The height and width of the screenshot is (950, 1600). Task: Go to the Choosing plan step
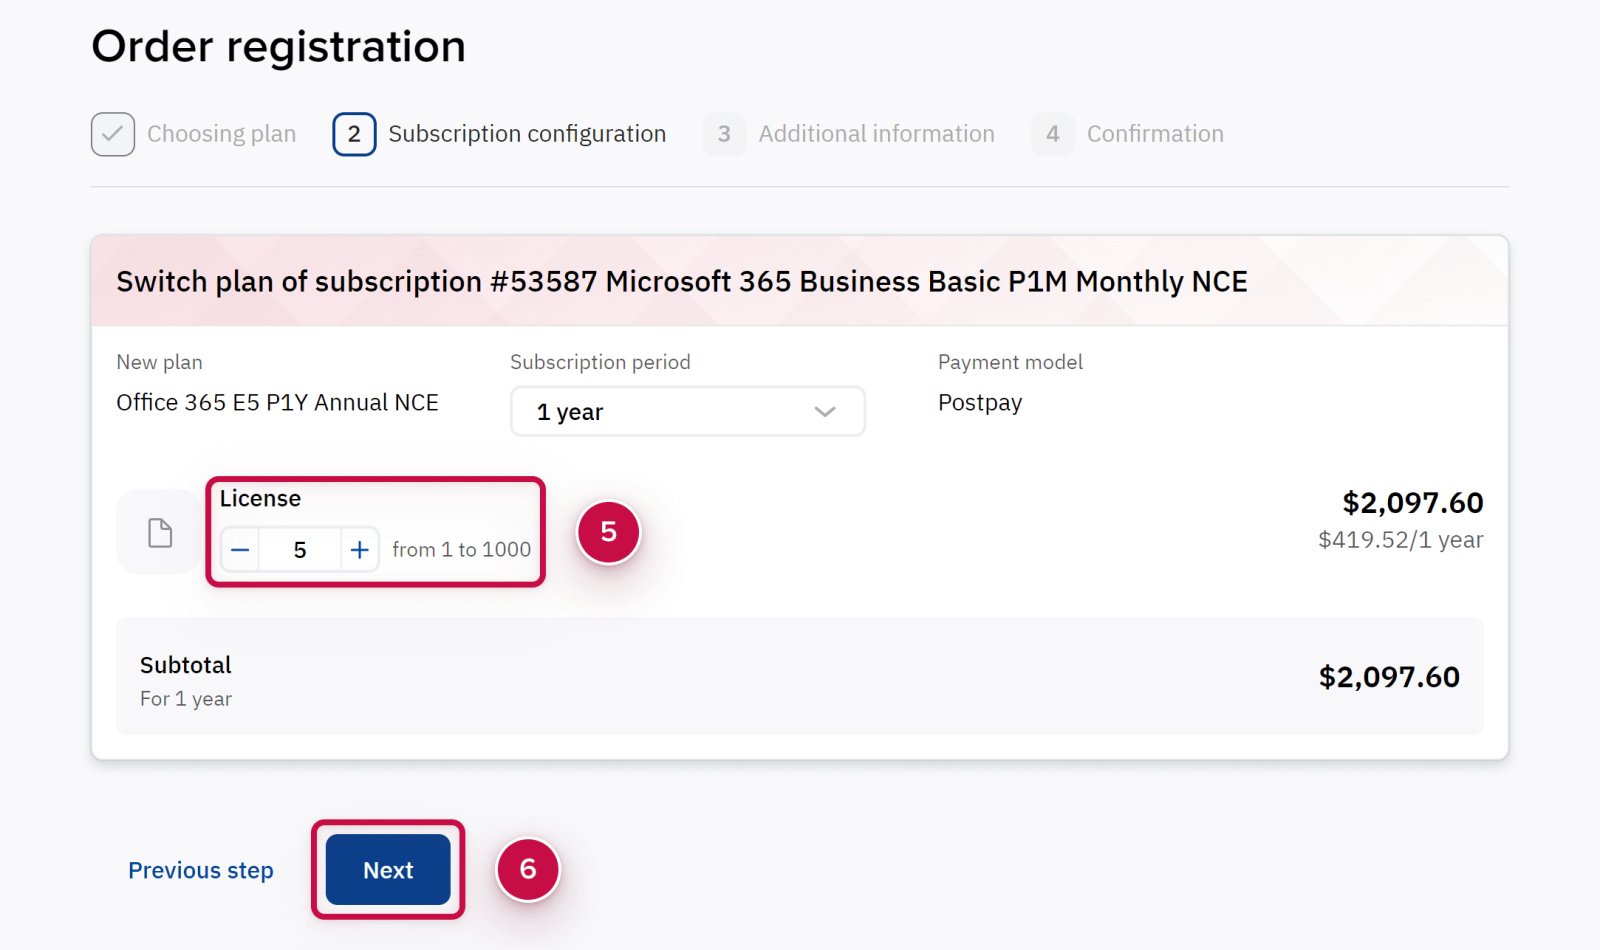[221, 134]
